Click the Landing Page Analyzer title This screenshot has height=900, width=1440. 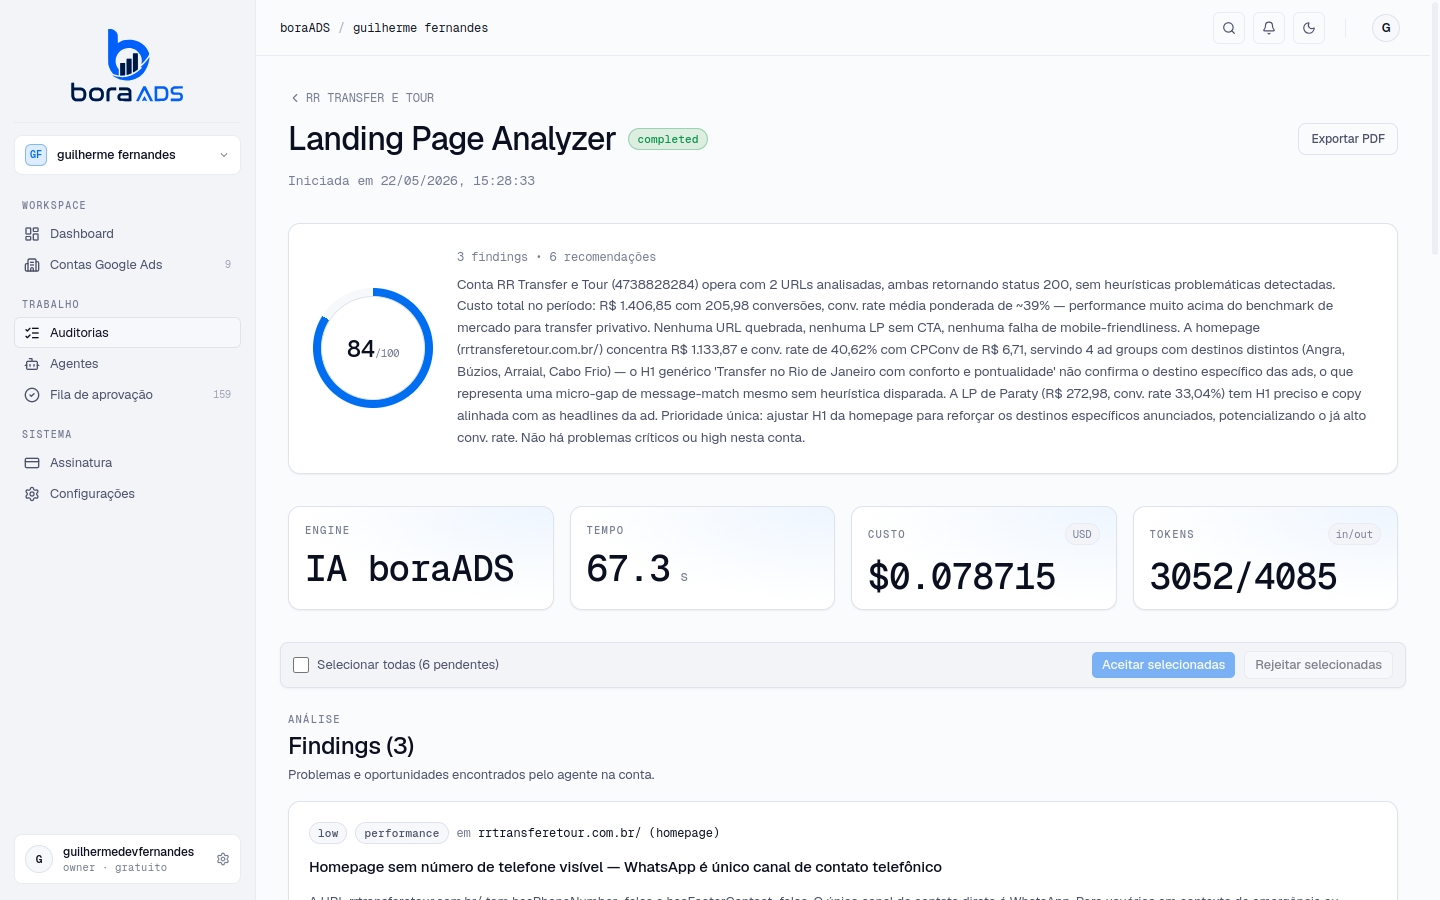tap(452, 139)
